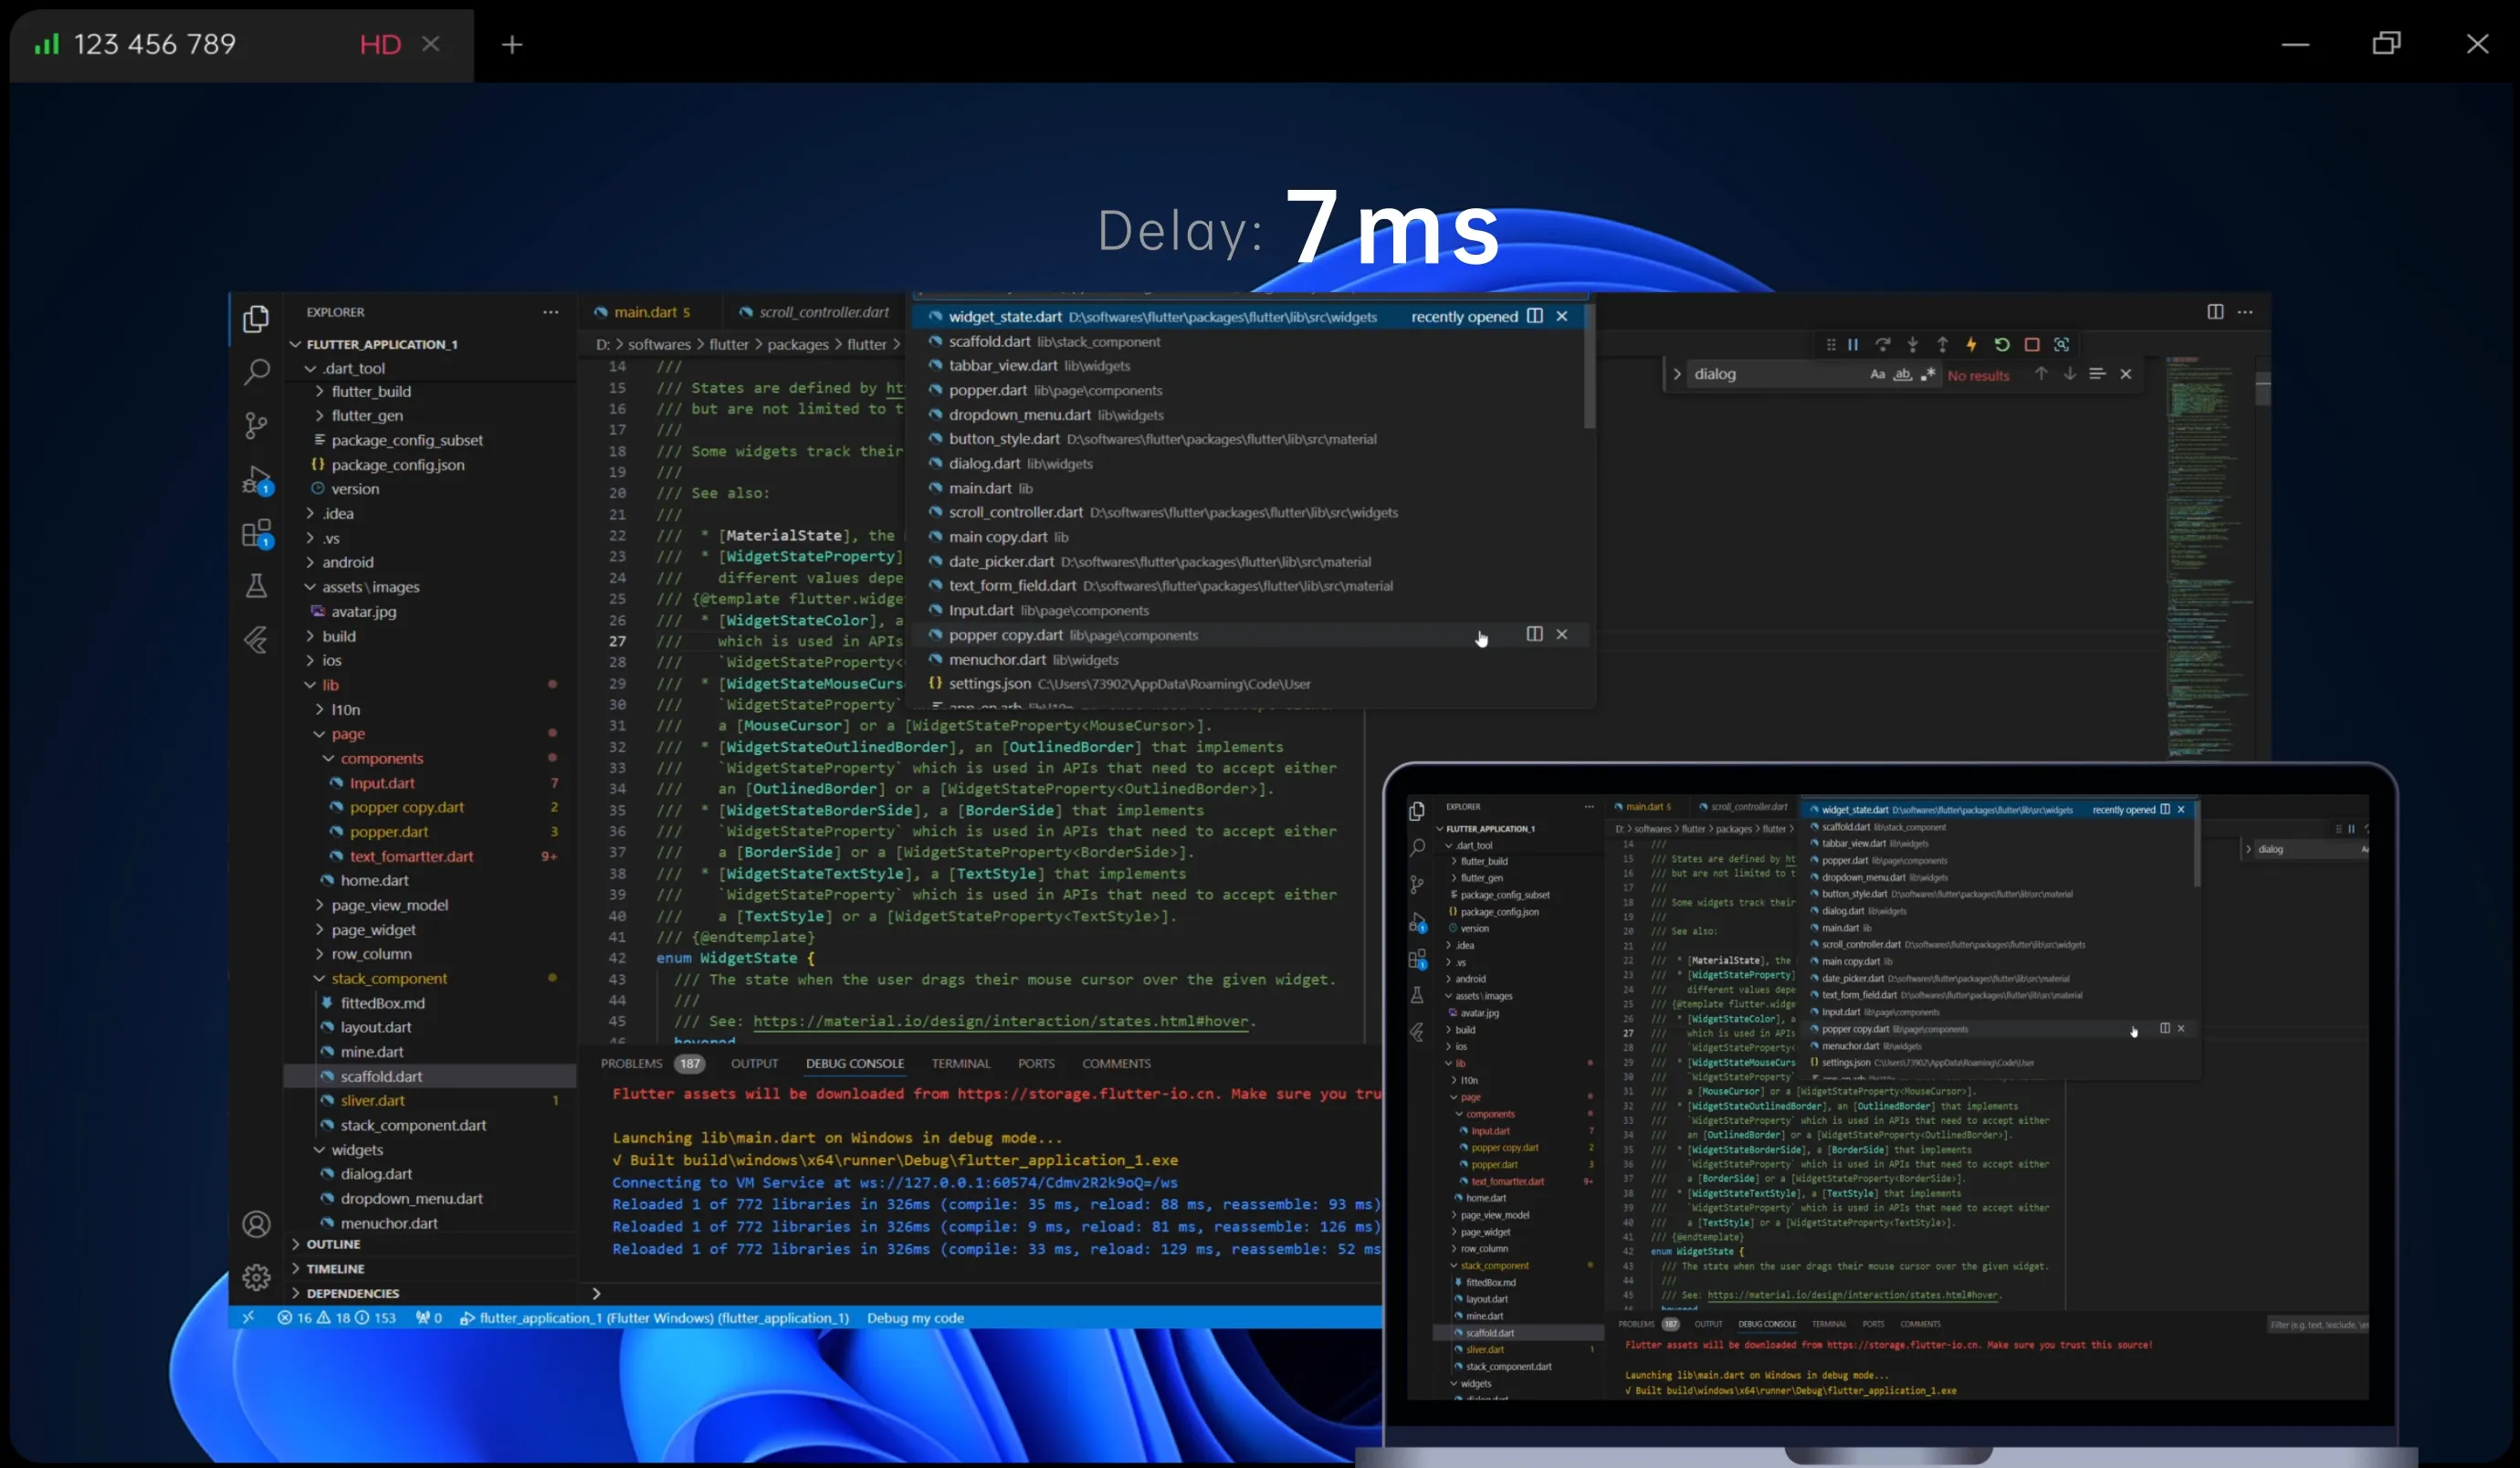The image size is (2520, 1468).
Task: Open a new connection tab with the plus
Action: click(x=512, y=44)
